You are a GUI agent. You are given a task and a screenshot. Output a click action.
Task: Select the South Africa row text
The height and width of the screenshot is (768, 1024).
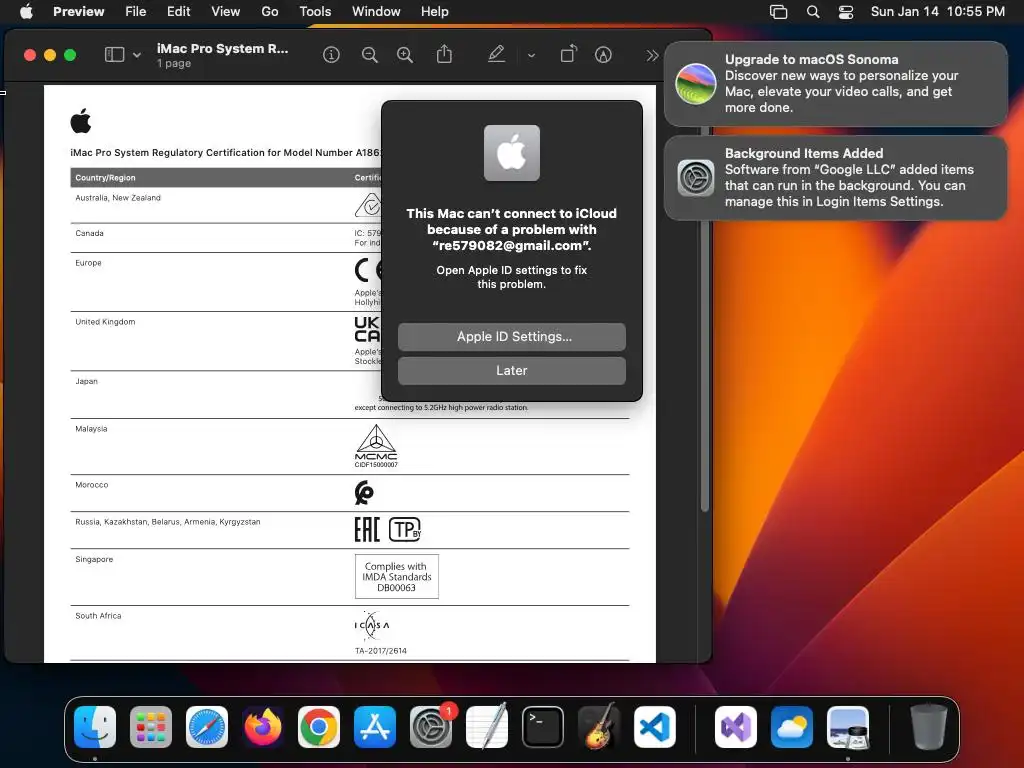click(98, 616)
